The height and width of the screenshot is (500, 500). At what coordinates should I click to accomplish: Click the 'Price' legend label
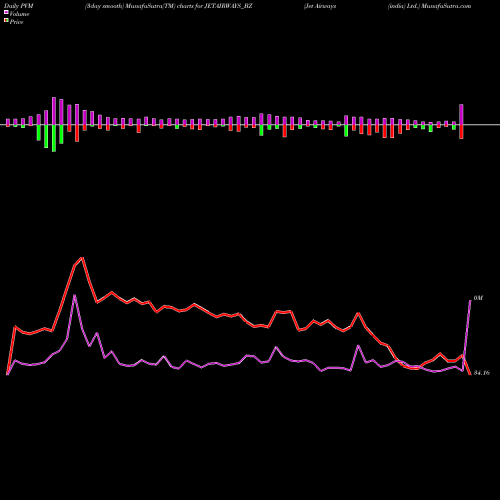coord(16,22)
